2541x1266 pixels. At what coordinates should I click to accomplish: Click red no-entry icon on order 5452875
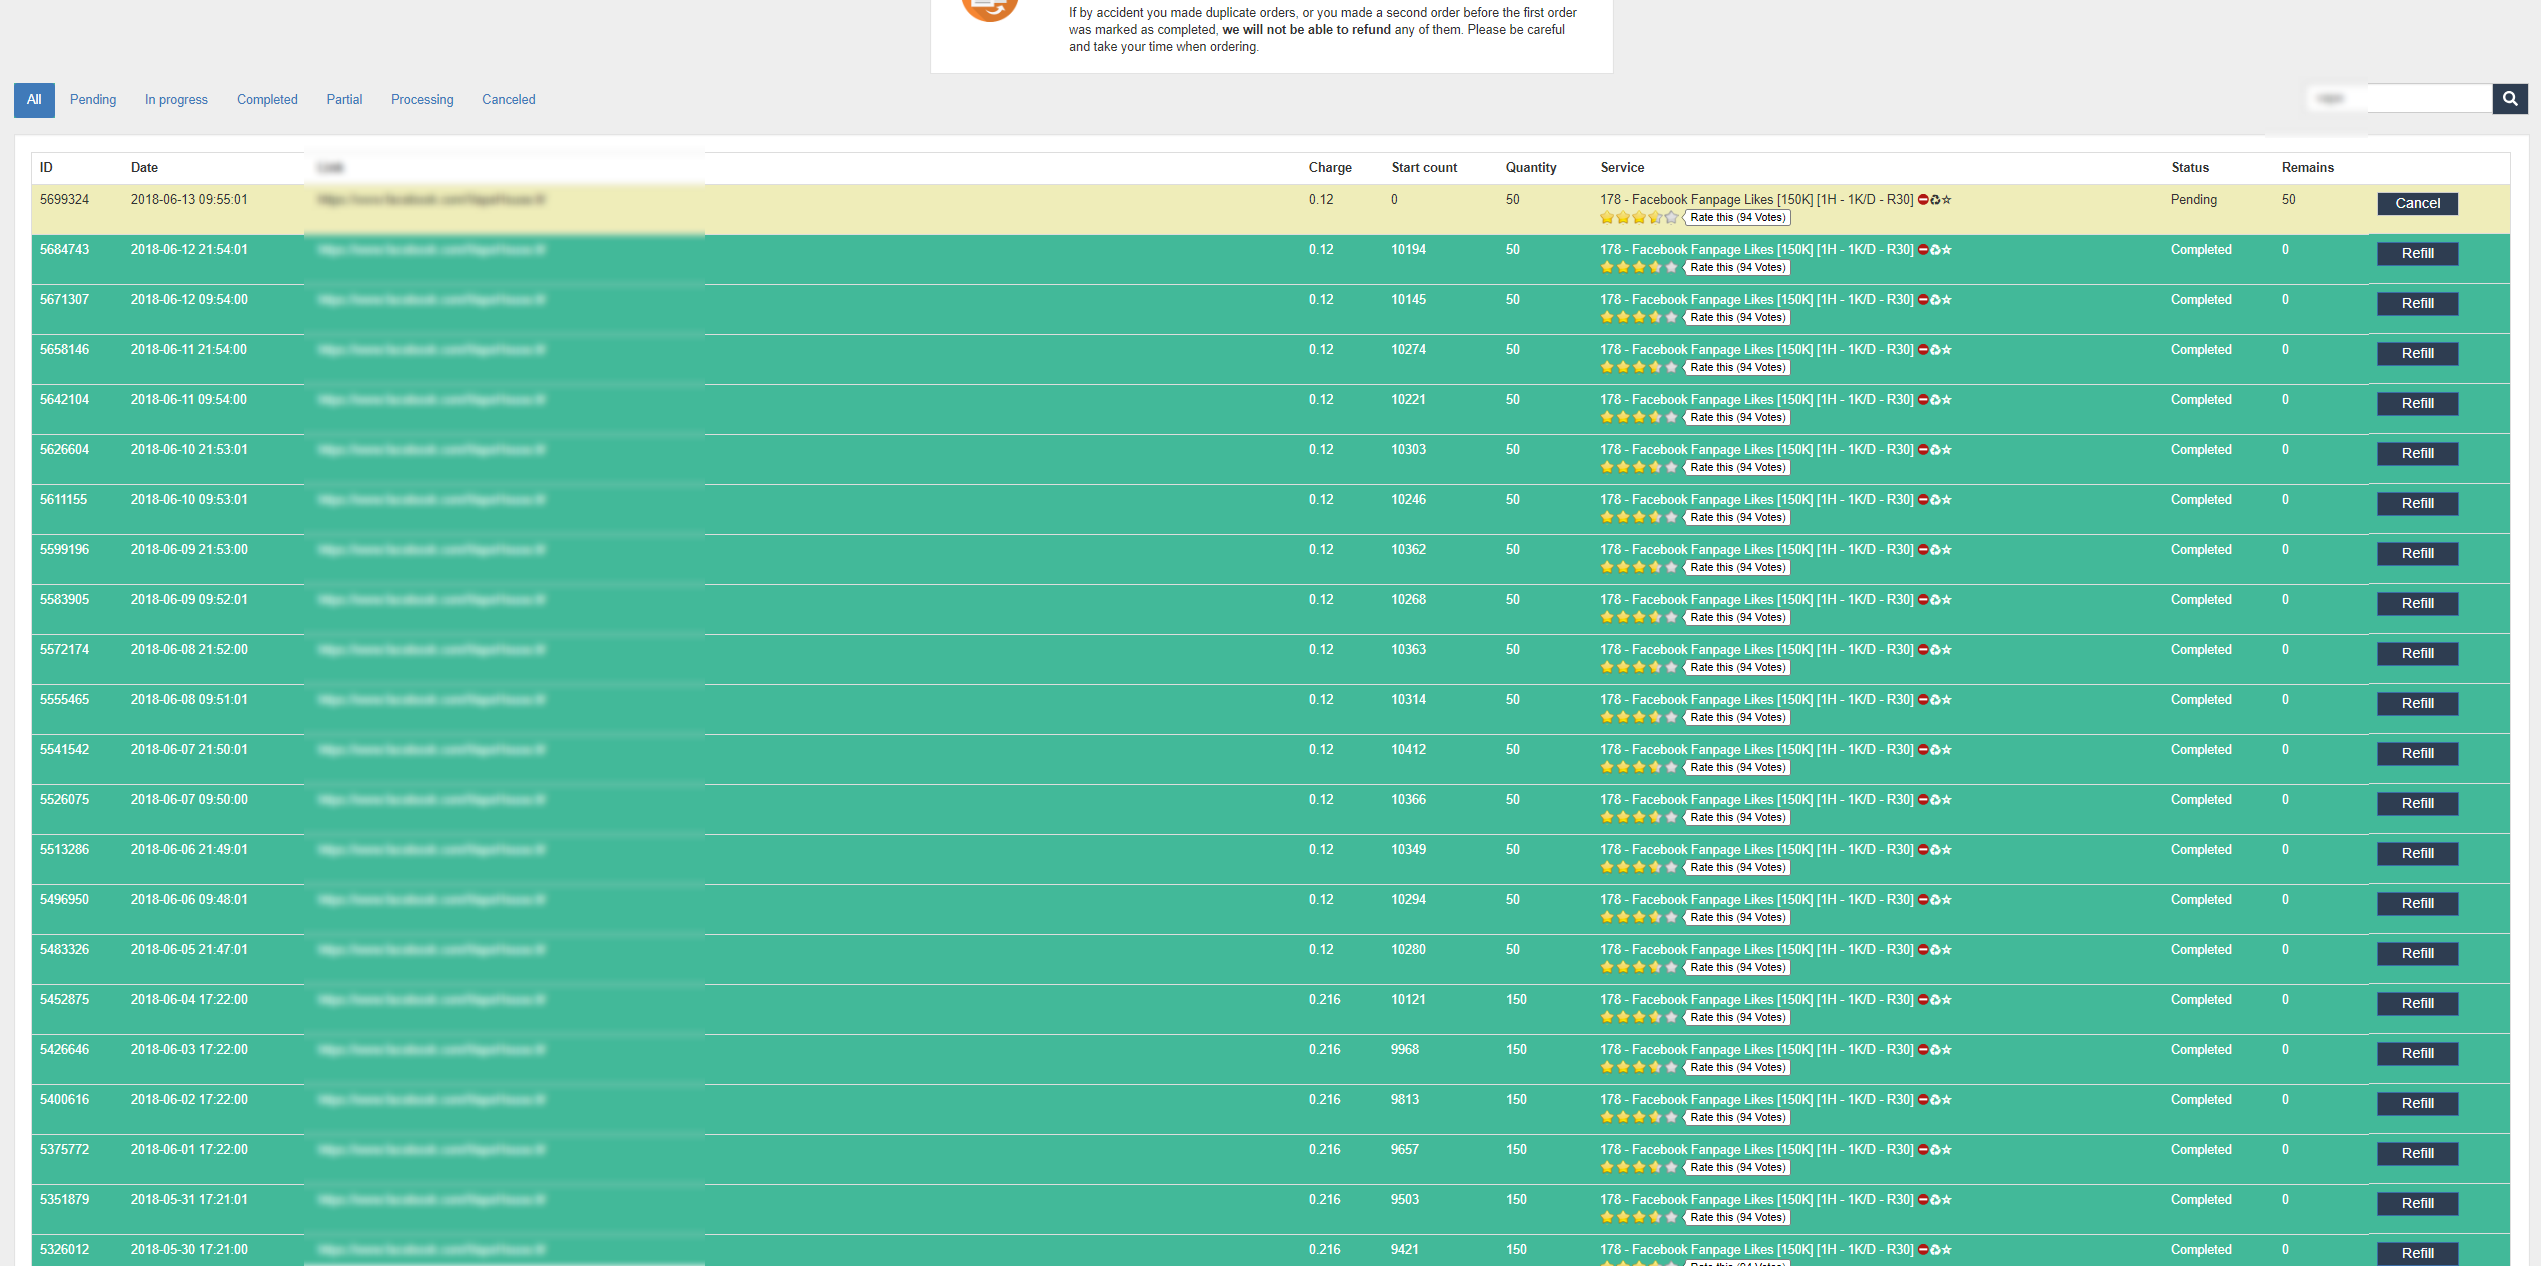click(1923, 1000)
